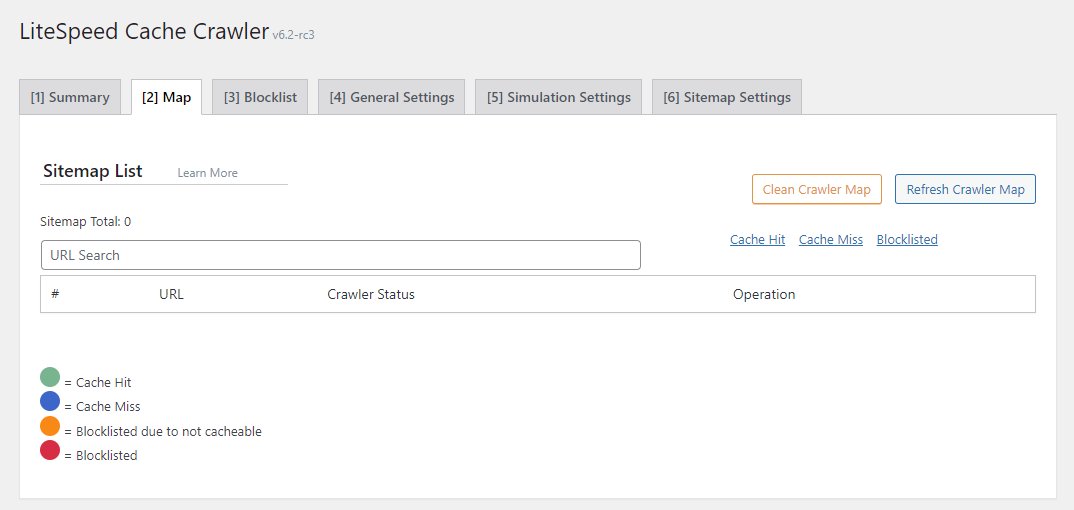This screenshot has height=510, width=1074.
Task: Filter sitemap by Cache Hit link
Action: tap(757, 240)
